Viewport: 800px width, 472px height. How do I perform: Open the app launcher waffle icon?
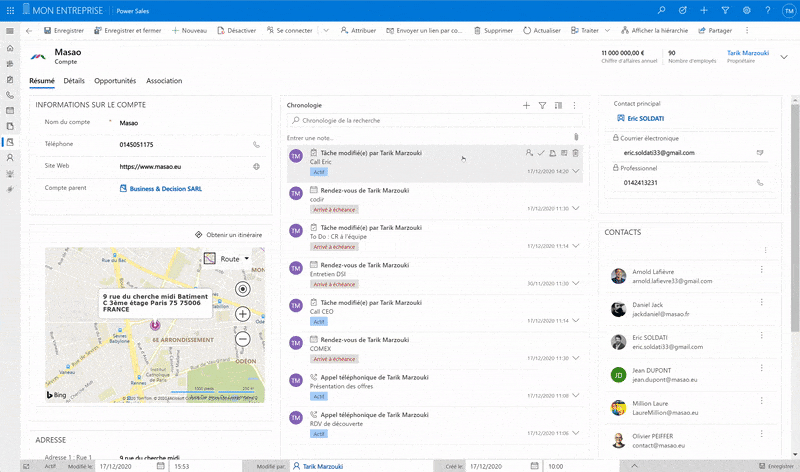pos(10,10)
